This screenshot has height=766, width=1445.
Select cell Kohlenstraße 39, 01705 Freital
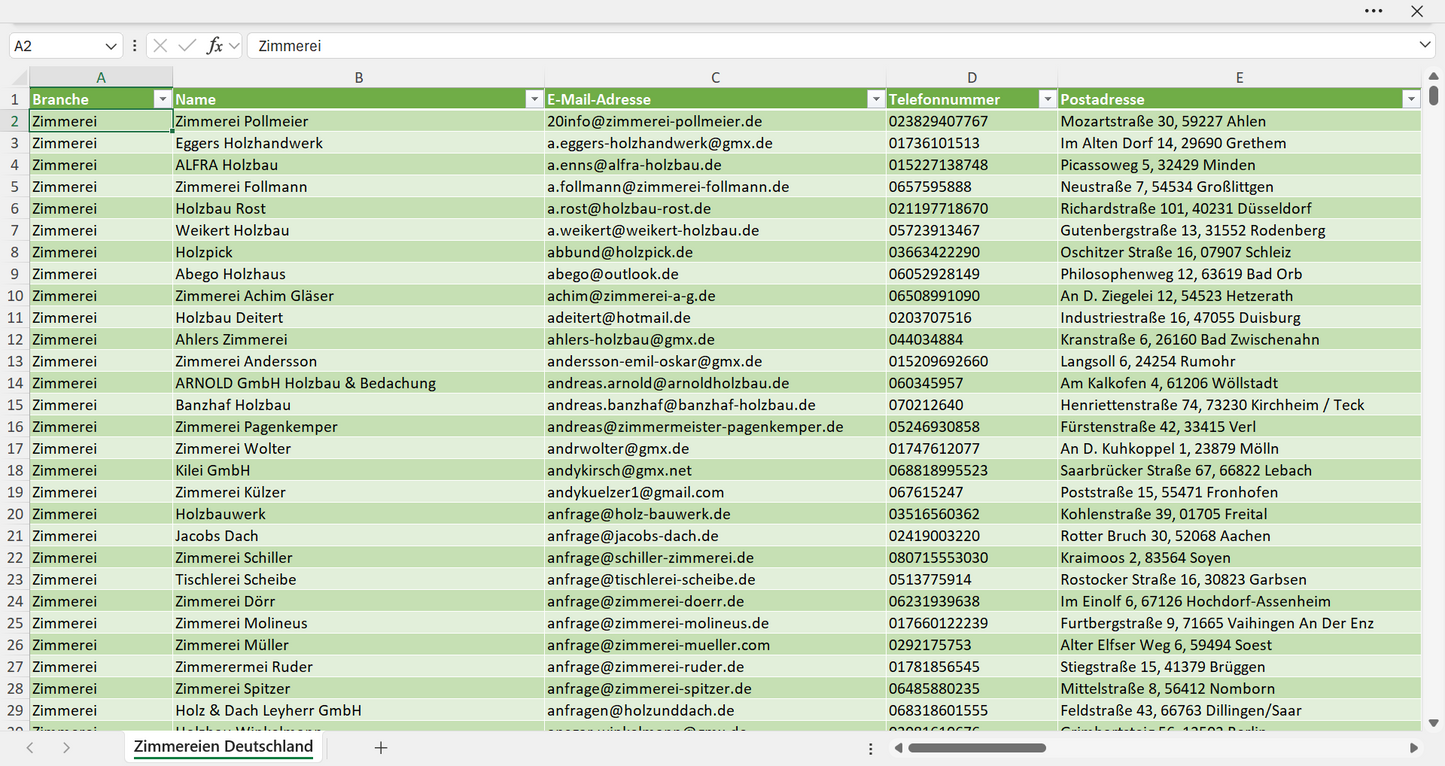click(1240, 514)
